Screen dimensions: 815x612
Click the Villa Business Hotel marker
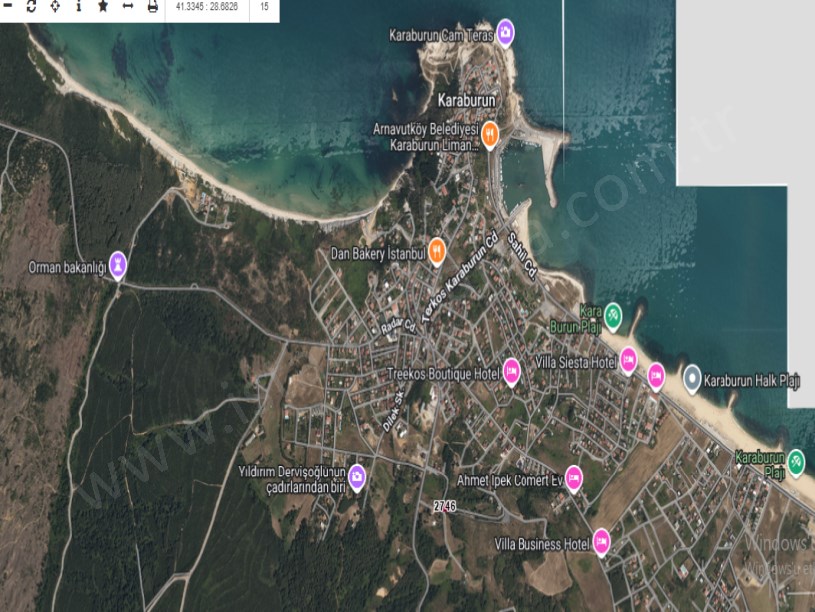click(599, 540)
